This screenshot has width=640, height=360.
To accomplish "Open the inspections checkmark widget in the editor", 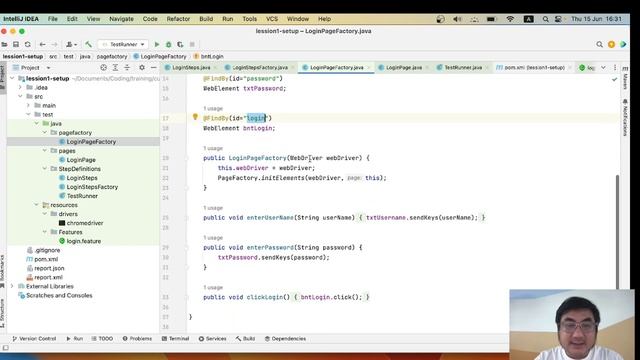I will 615,79.
